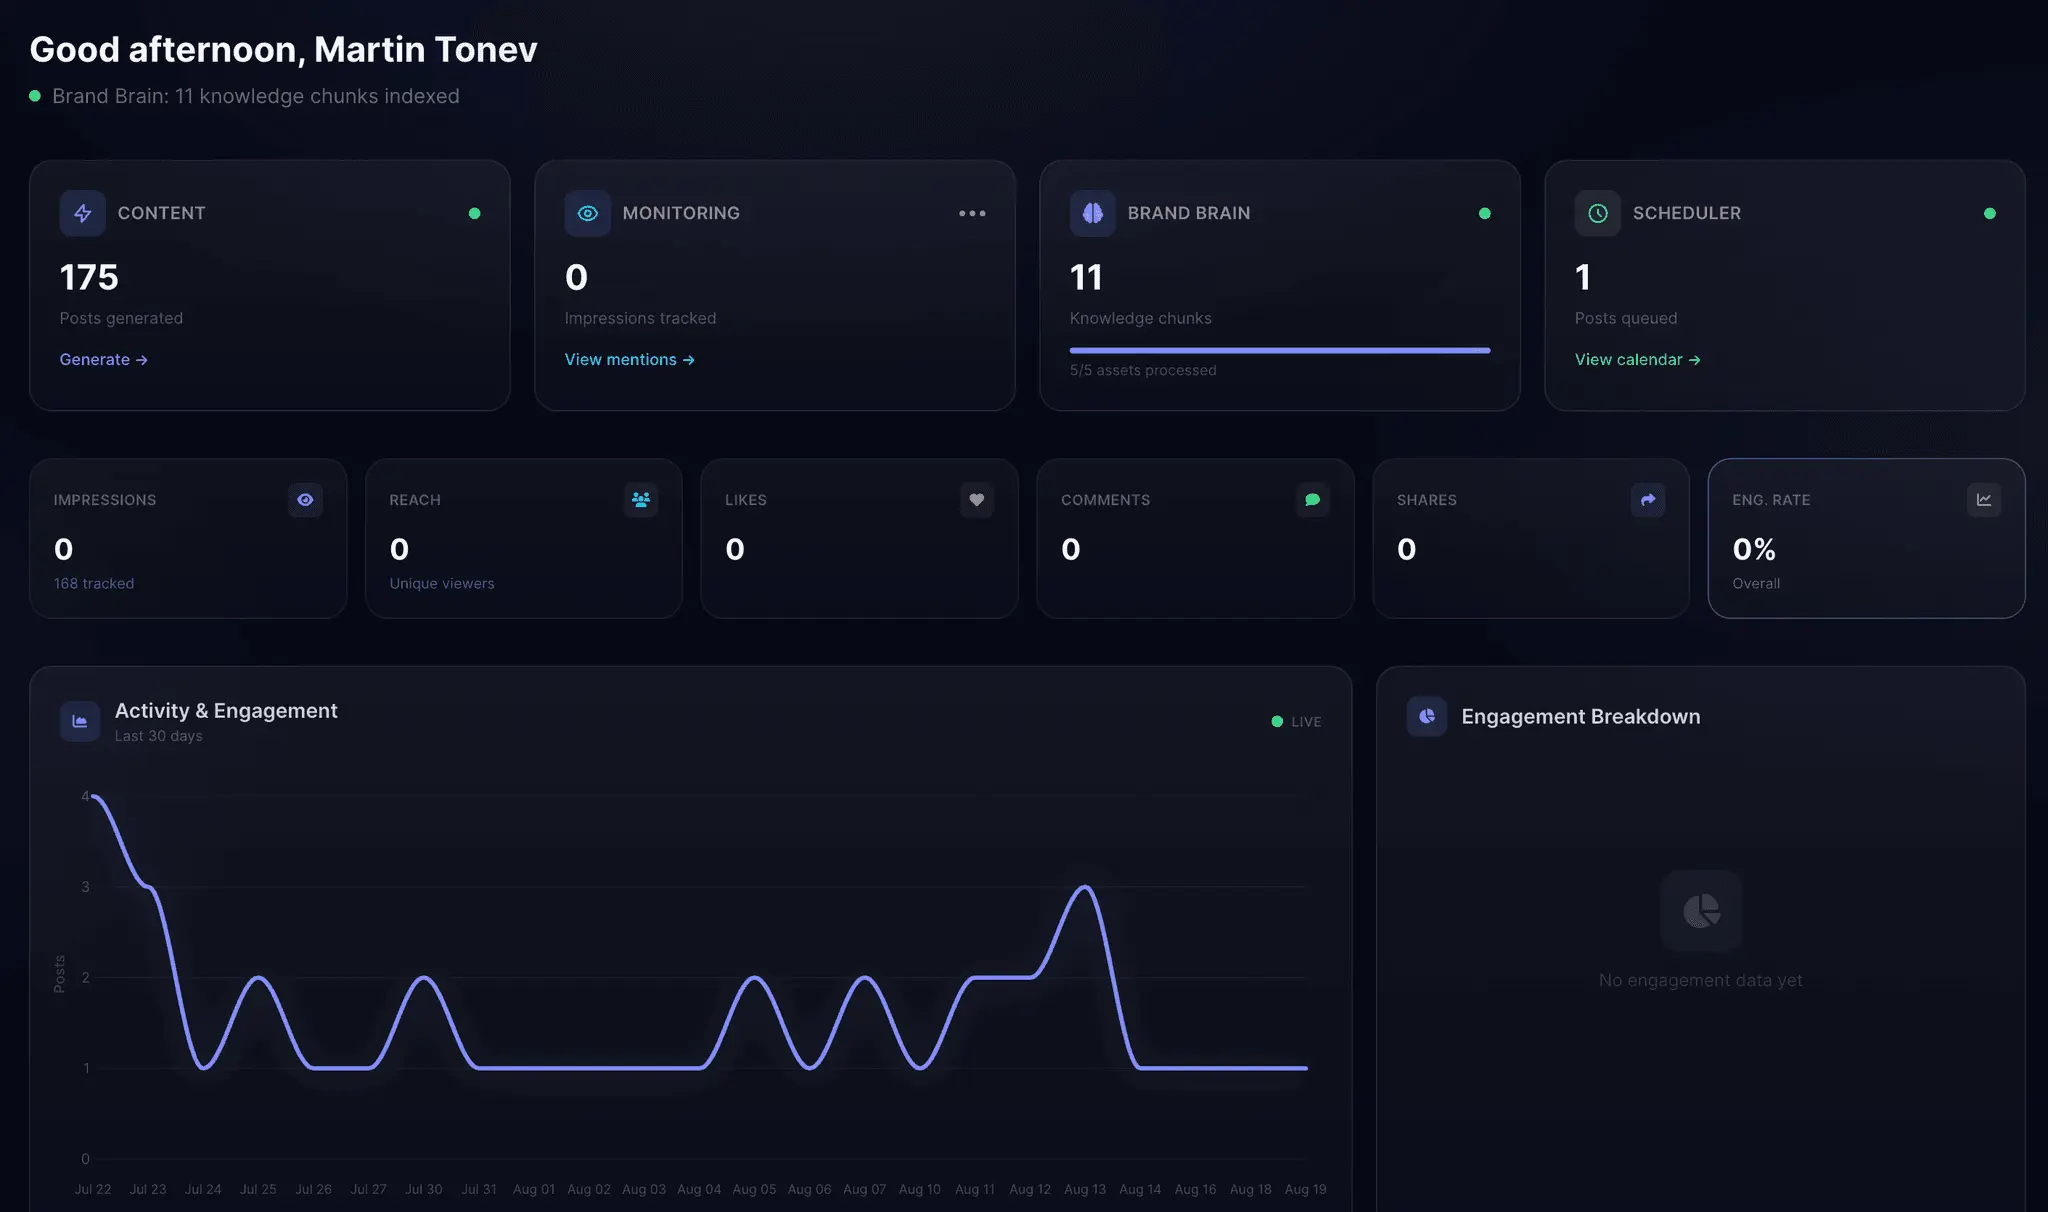
Task: Click the '0%' engagement rate value
Action: coord(1754,549)
